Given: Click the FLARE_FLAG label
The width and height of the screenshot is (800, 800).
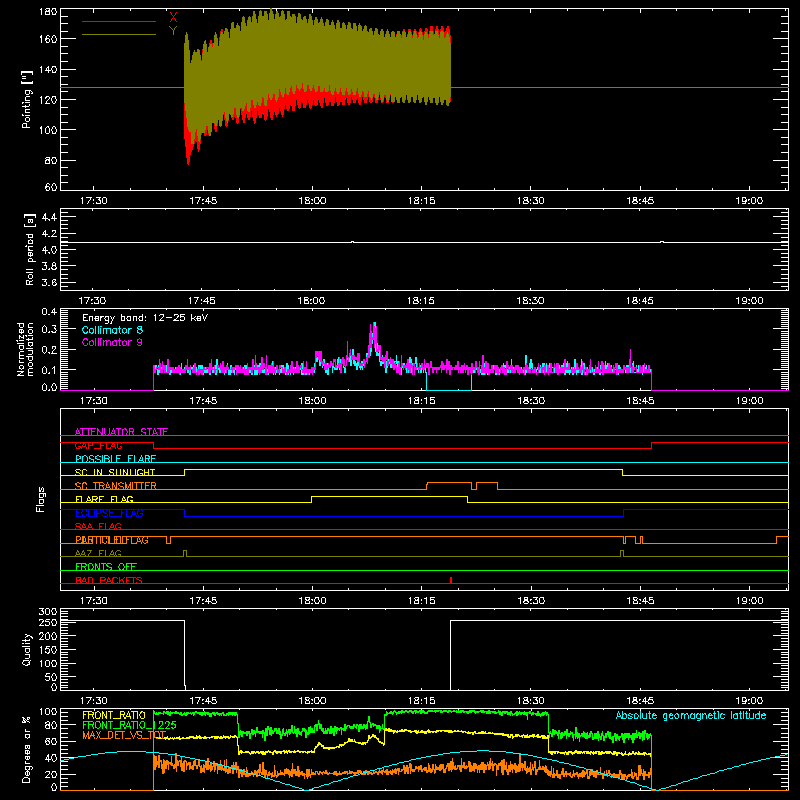Looking at the screenshot, I should pyautogui.click(x=104, y=499).
